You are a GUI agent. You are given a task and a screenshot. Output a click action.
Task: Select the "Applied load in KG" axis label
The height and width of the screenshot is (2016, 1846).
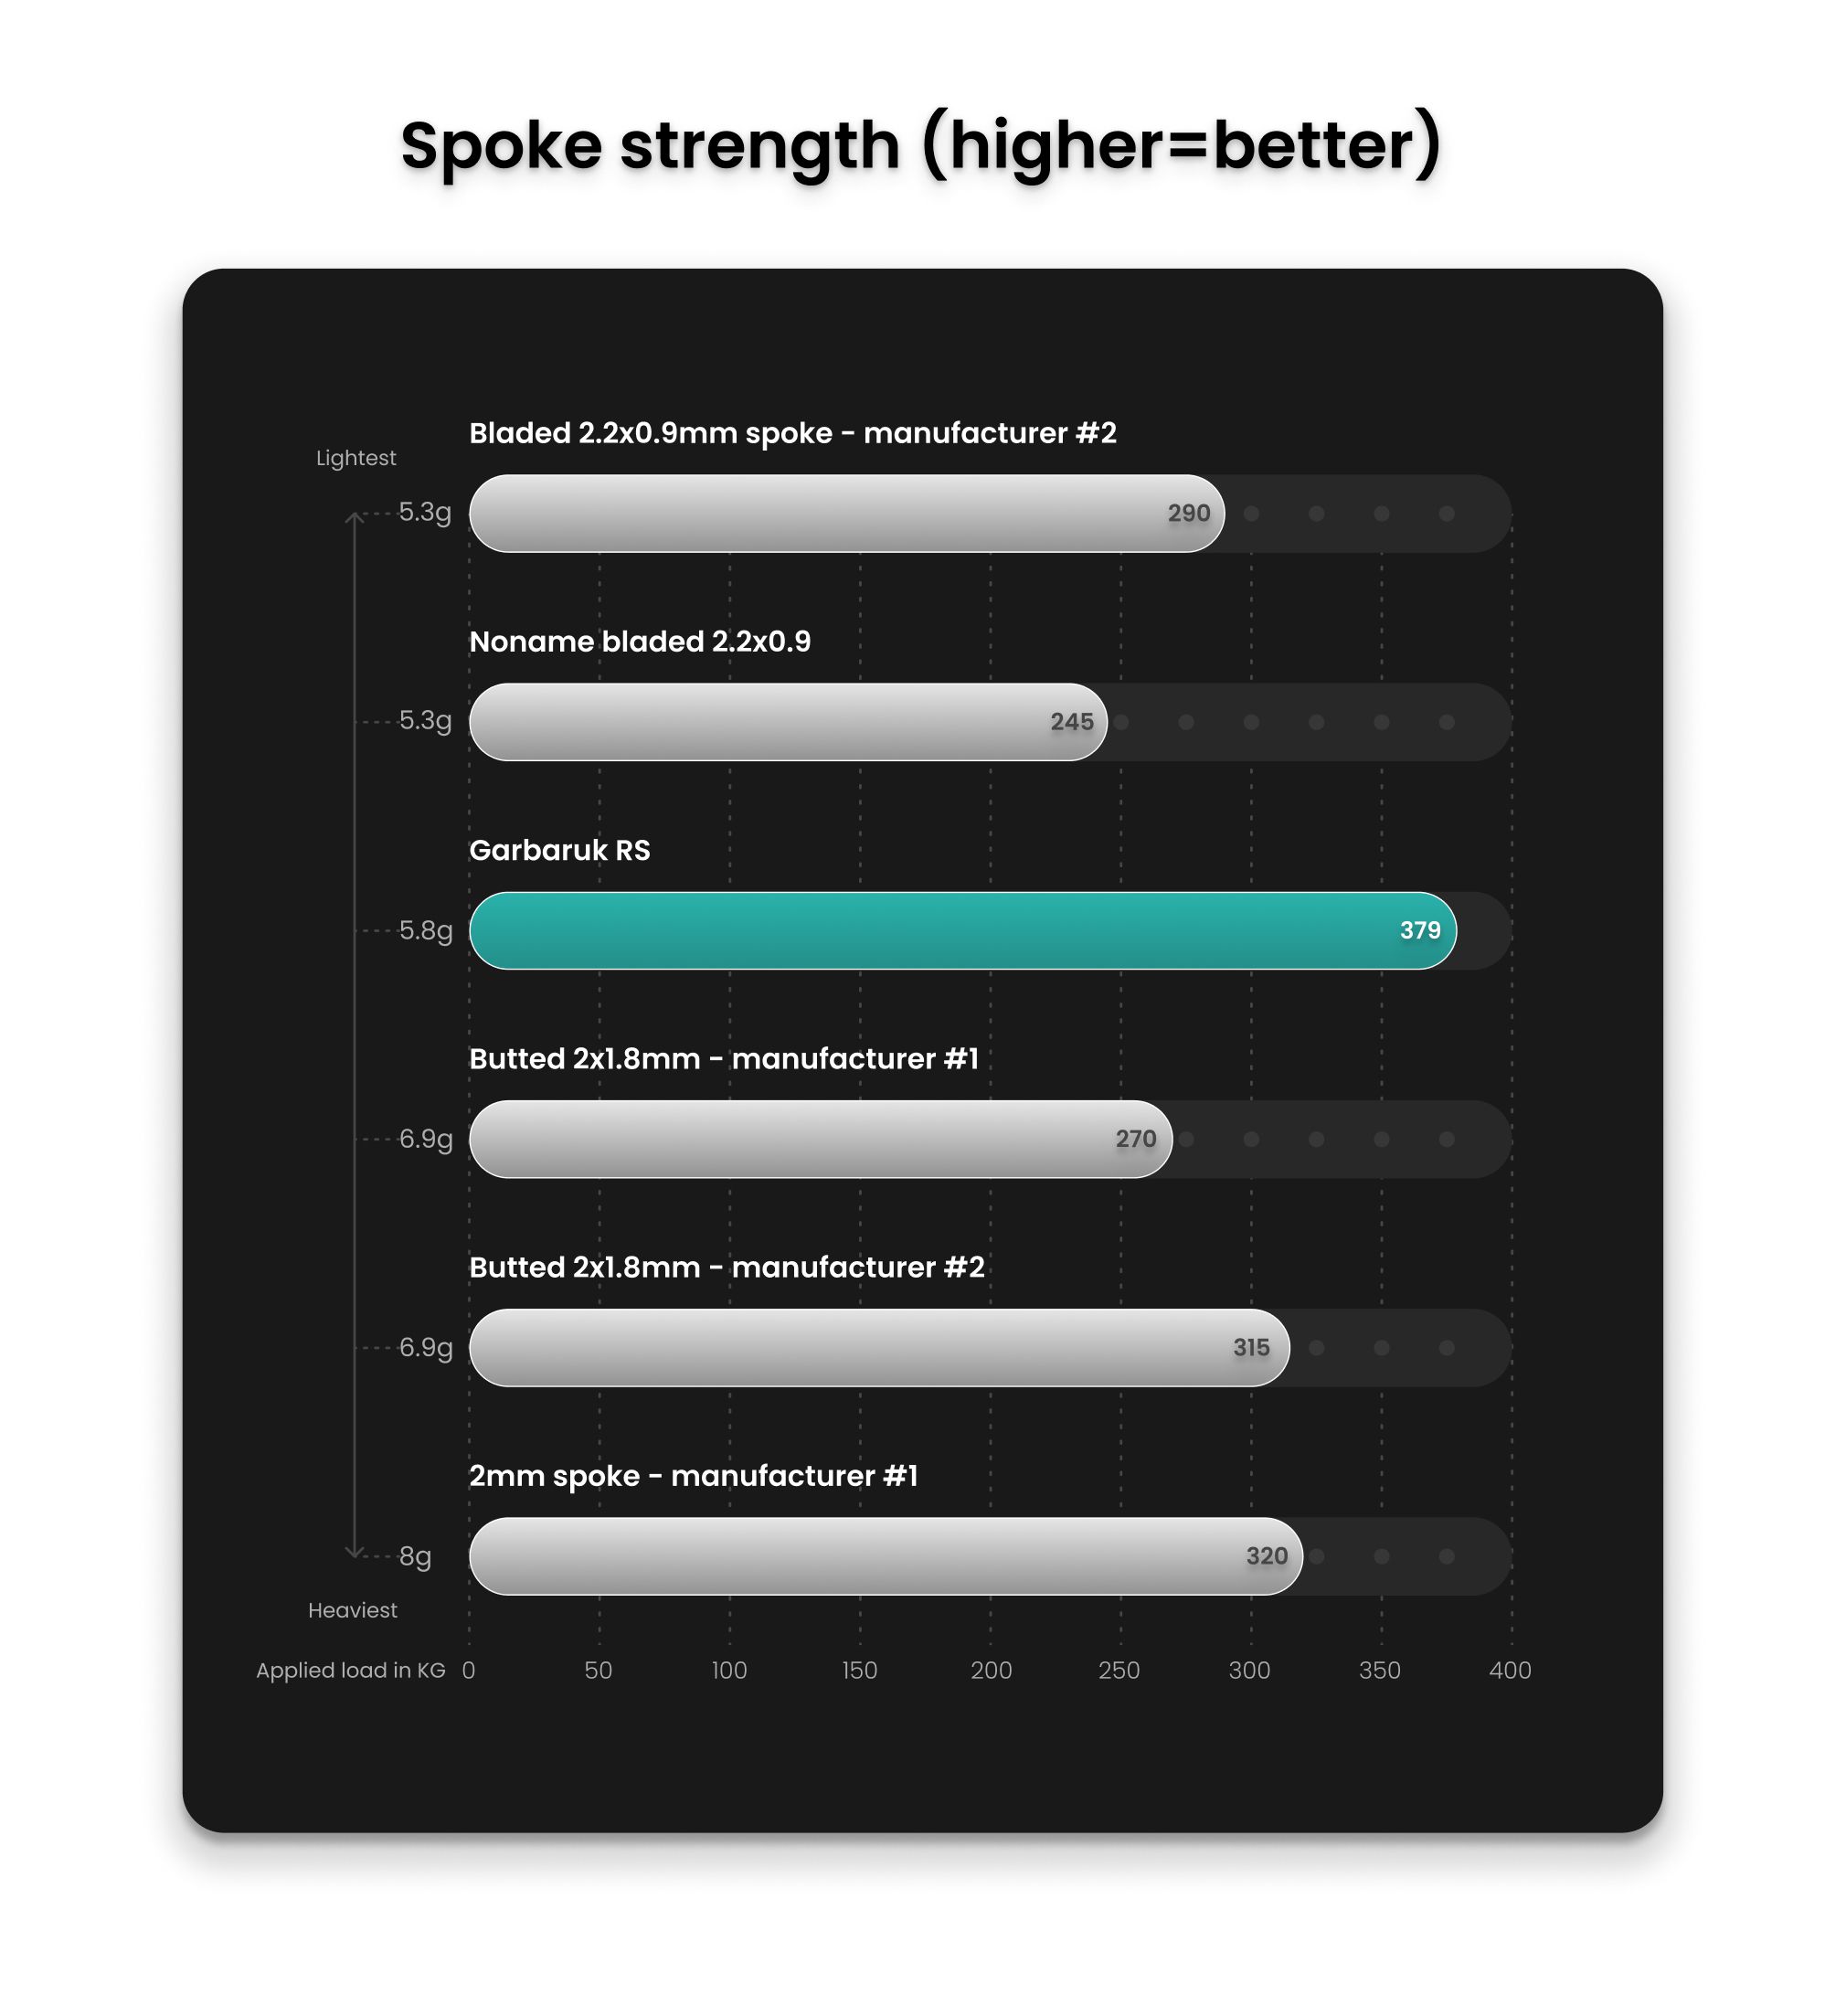[351, 1670]
